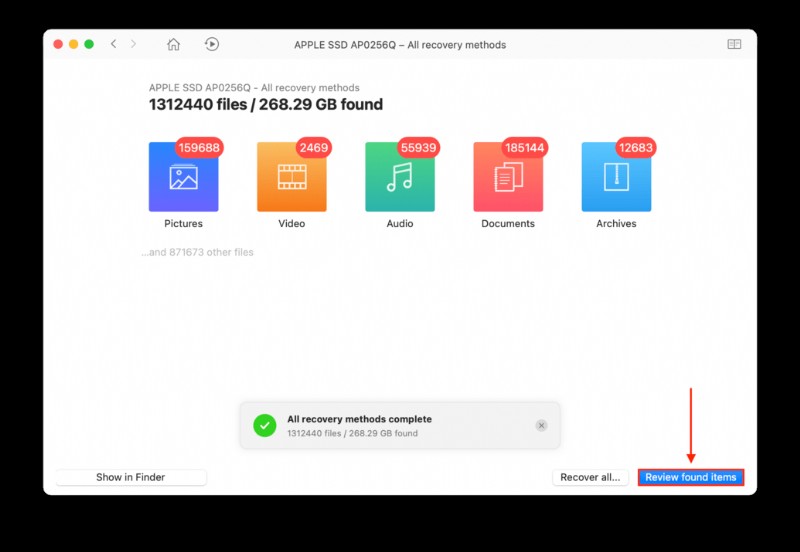The image size is (800, 552).
Task: Click the Archives label text
Action: coord(616,223)
